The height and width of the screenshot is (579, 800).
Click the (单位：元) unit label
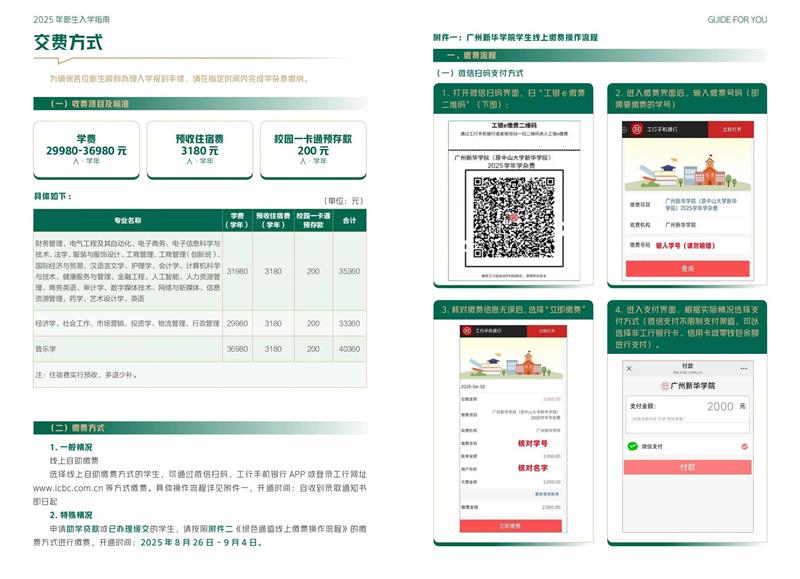[343, 201]
